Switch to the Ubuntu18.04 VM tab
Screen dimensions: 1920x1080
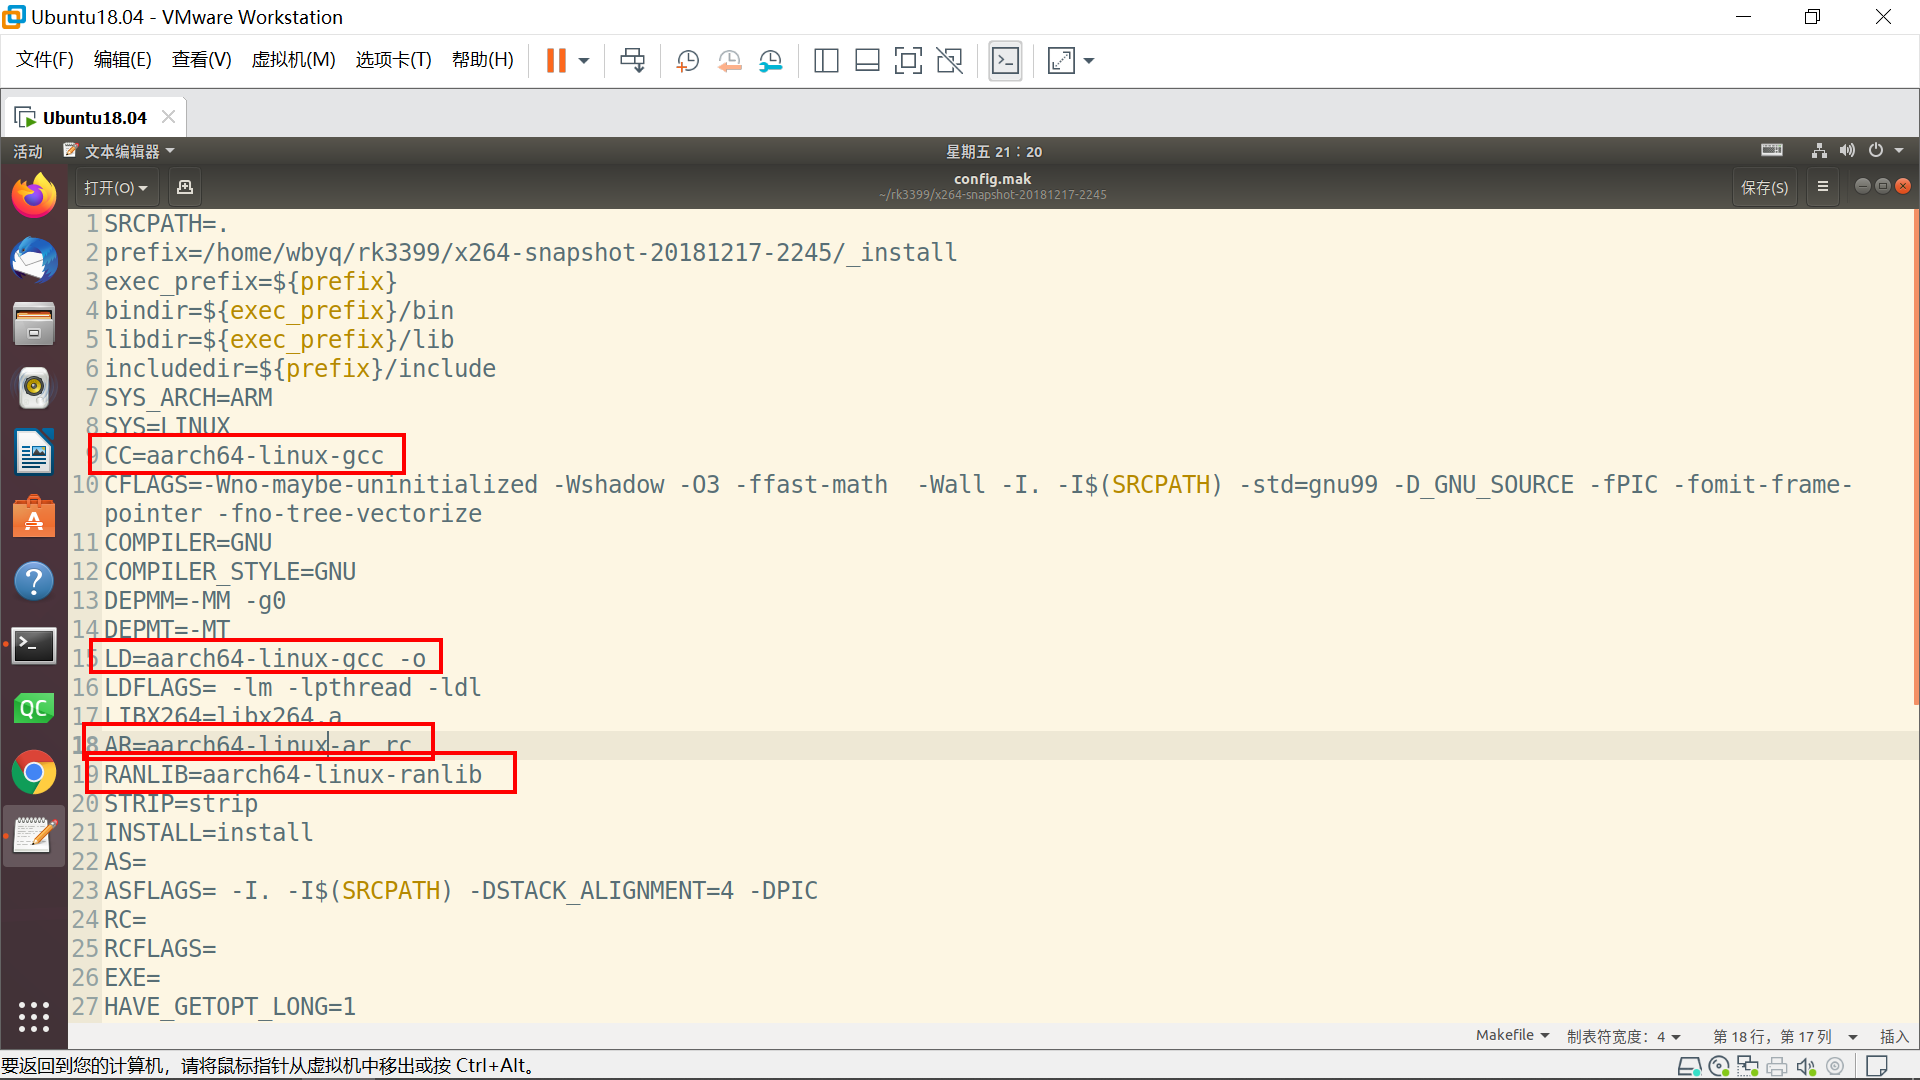pyautogui.click(x=94, y=117)
